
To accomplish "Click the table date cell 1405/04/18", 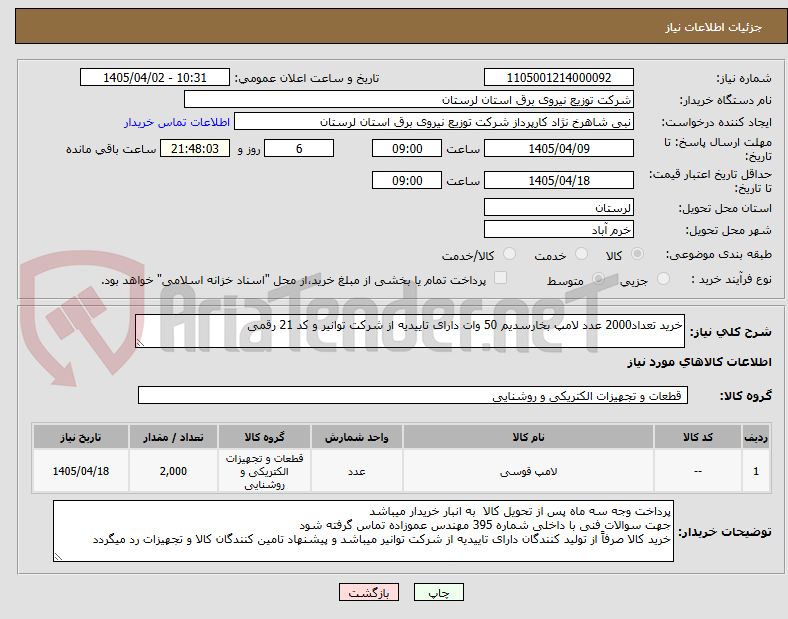I will 81,471.
